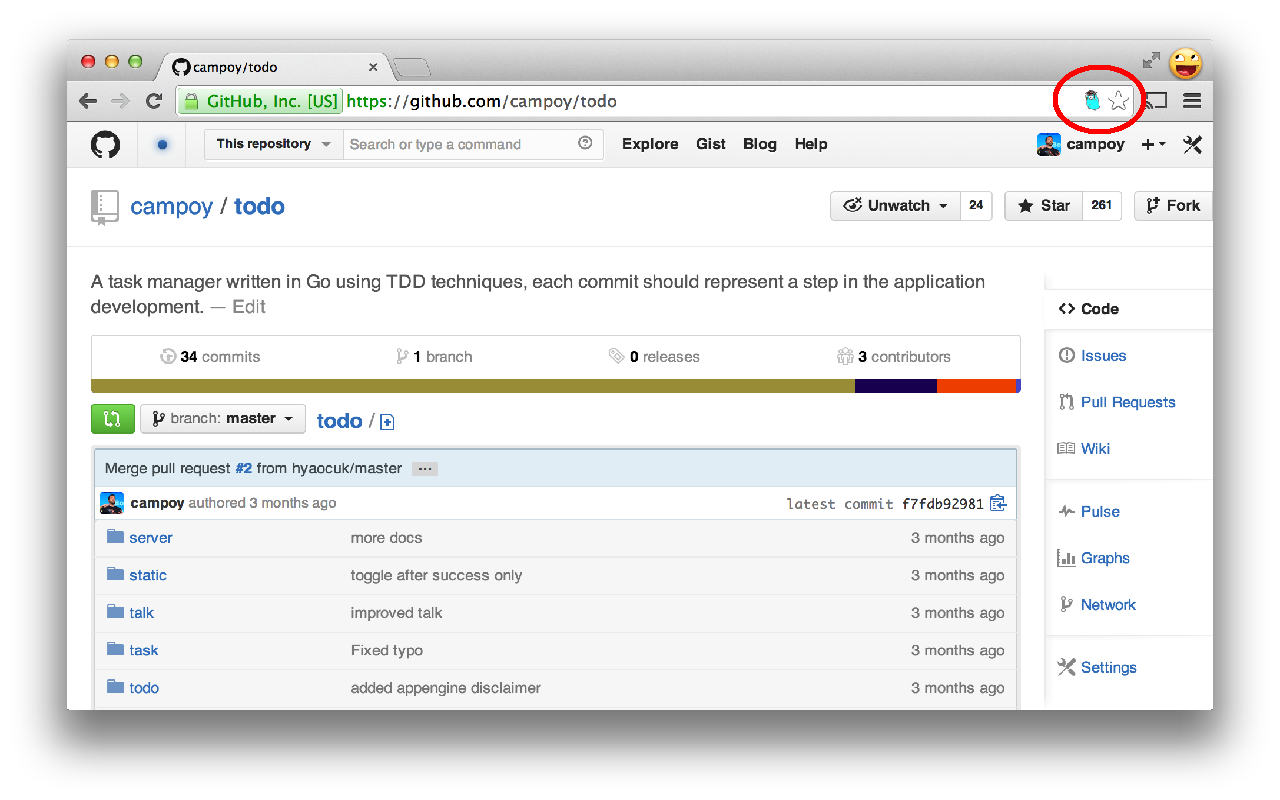Click the blue gopher extension icon
Screen dimensions: 1280x800
point(1092,100)
